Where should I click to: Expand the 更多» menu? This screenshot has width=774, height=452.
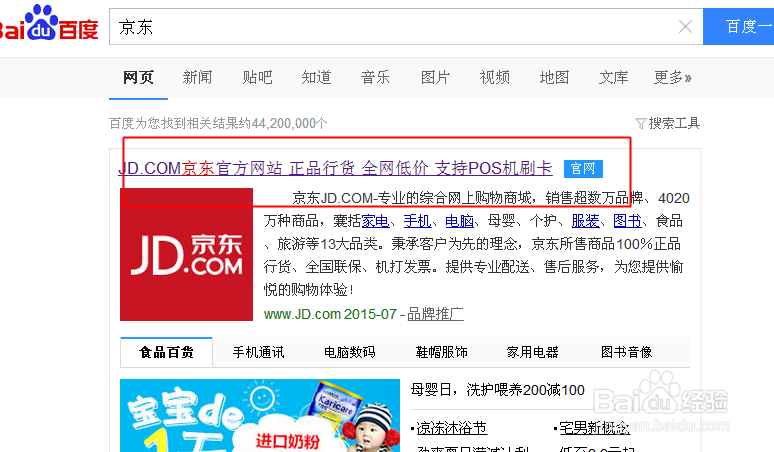[x=672, y=77]
